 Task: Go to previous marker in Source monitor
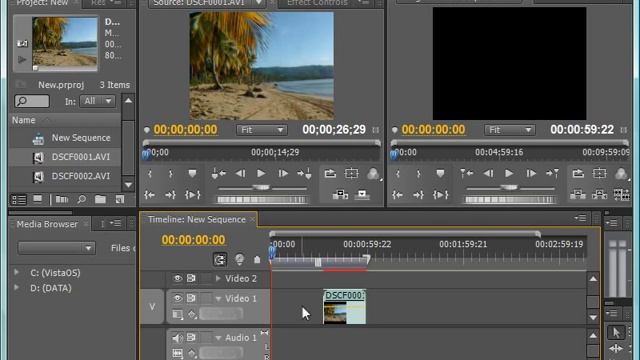219,174
